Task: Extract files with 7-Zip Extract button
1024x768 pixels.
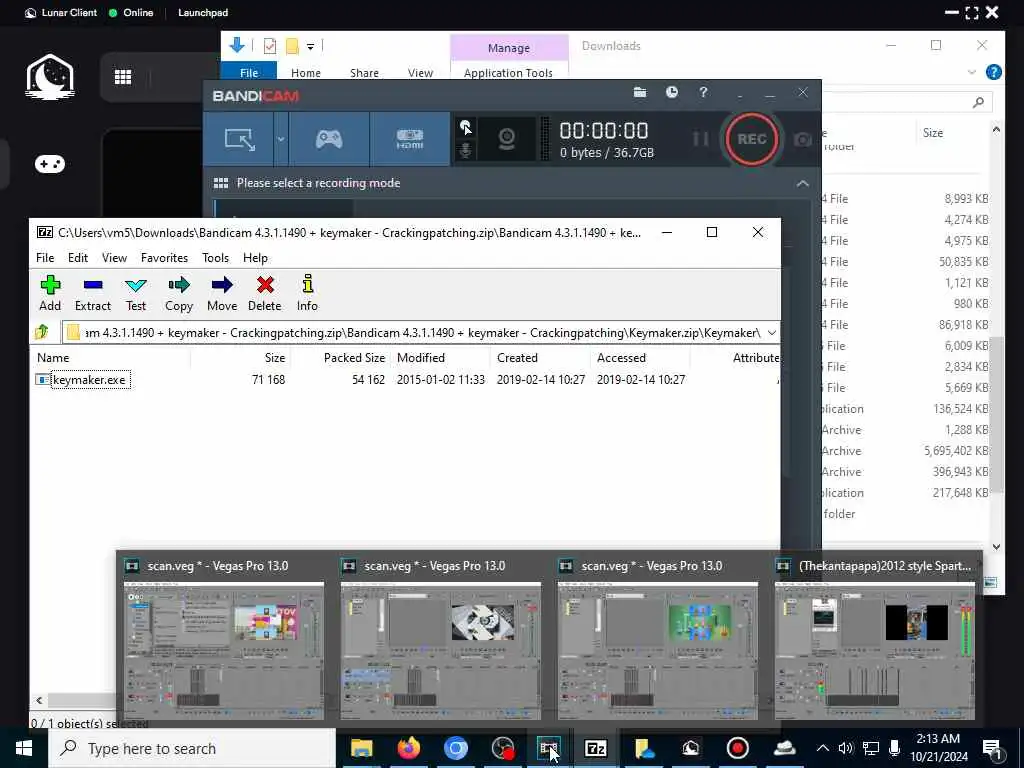Action: coord(93,293)
